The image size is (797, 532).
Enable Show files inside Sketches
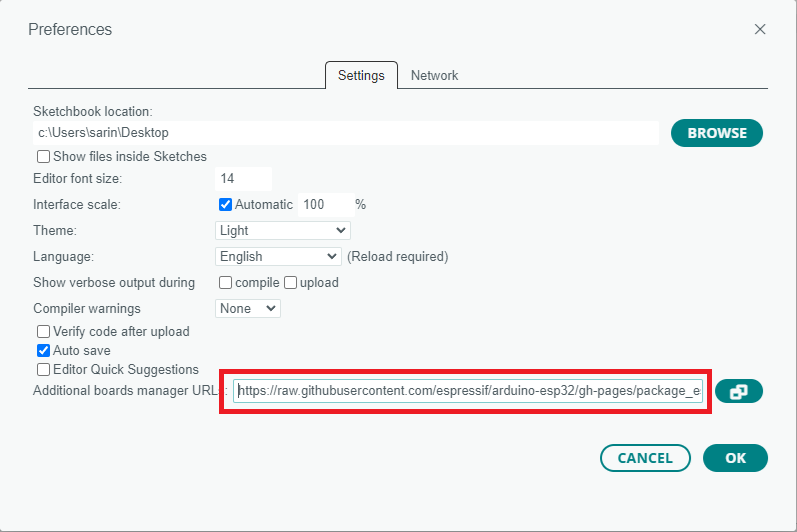click(x=44, y=156)
